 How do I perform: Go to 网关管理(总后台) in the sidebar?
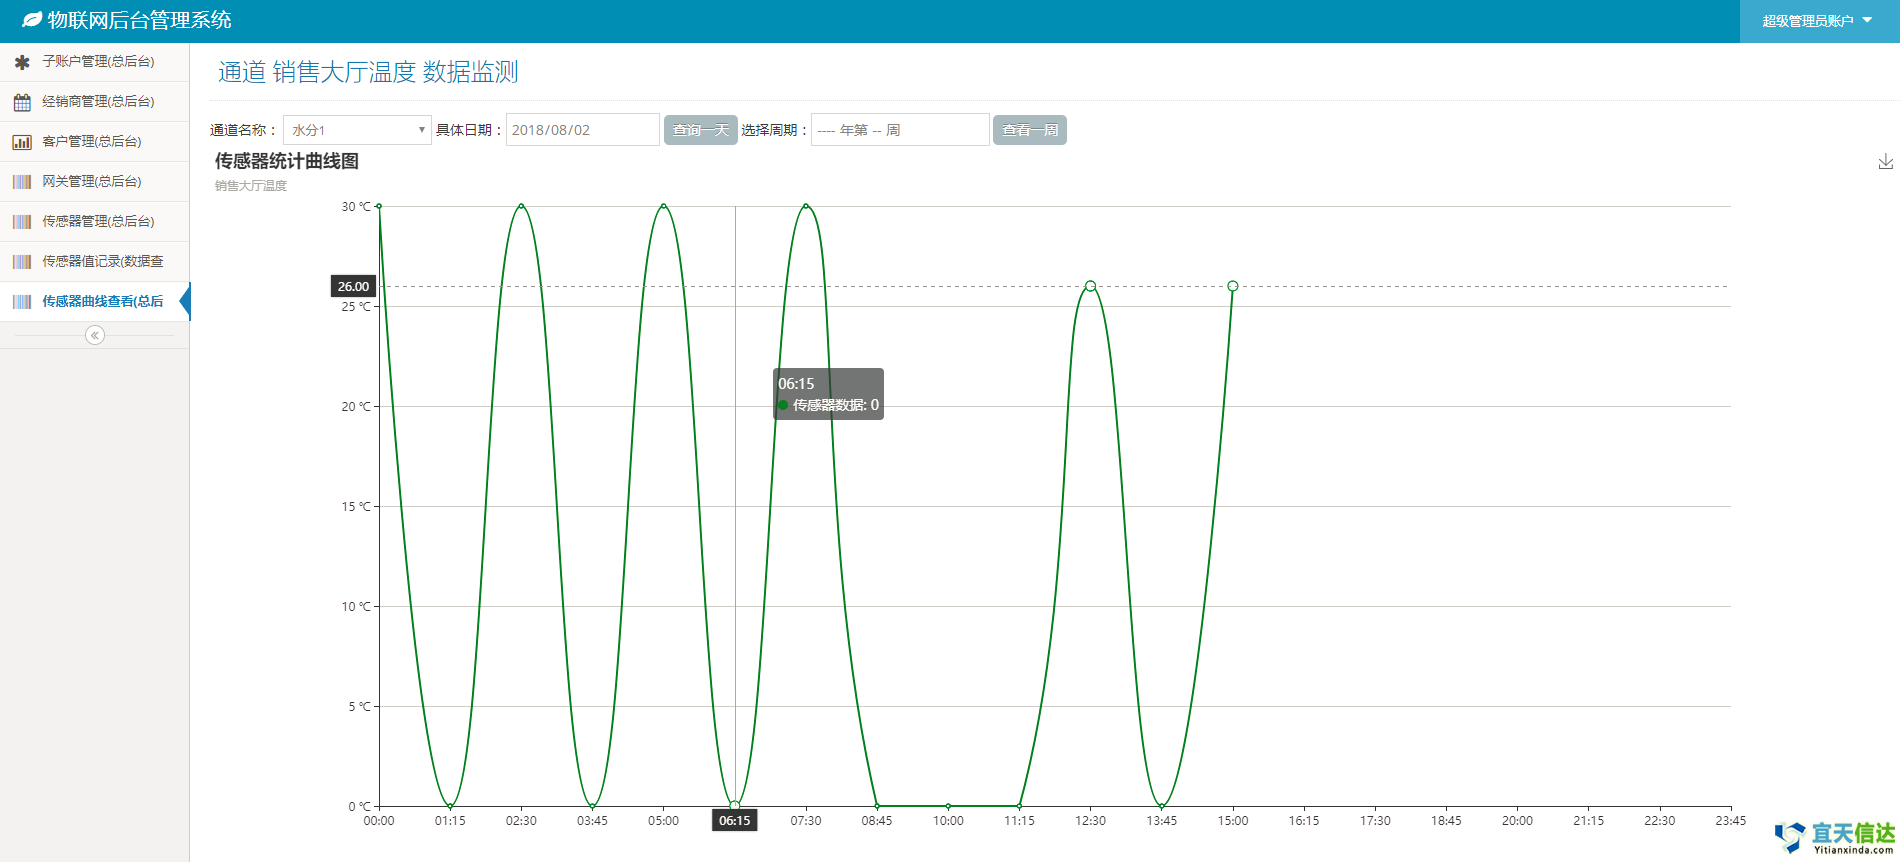[92, 181]
